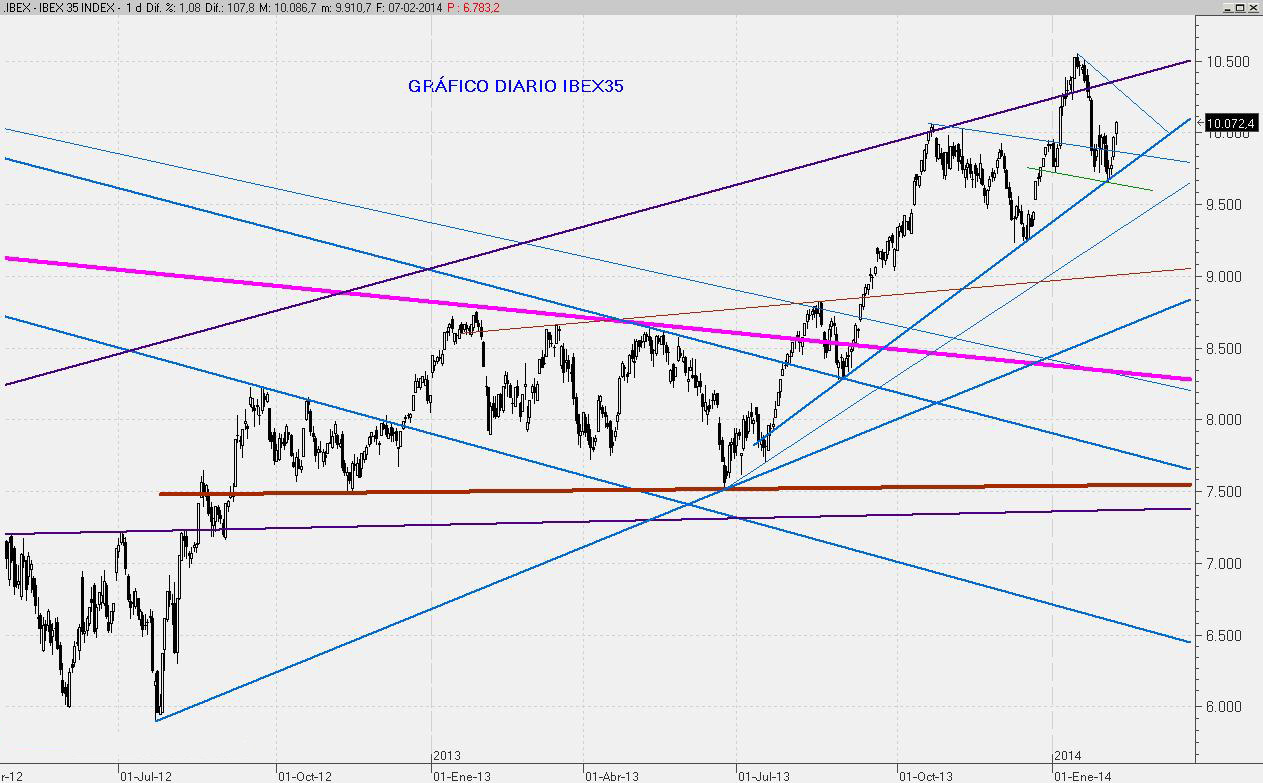The image size is (1263, 783).
Task: Click the 01-Ene-13 date on time axis
Action: coord(461,774)
